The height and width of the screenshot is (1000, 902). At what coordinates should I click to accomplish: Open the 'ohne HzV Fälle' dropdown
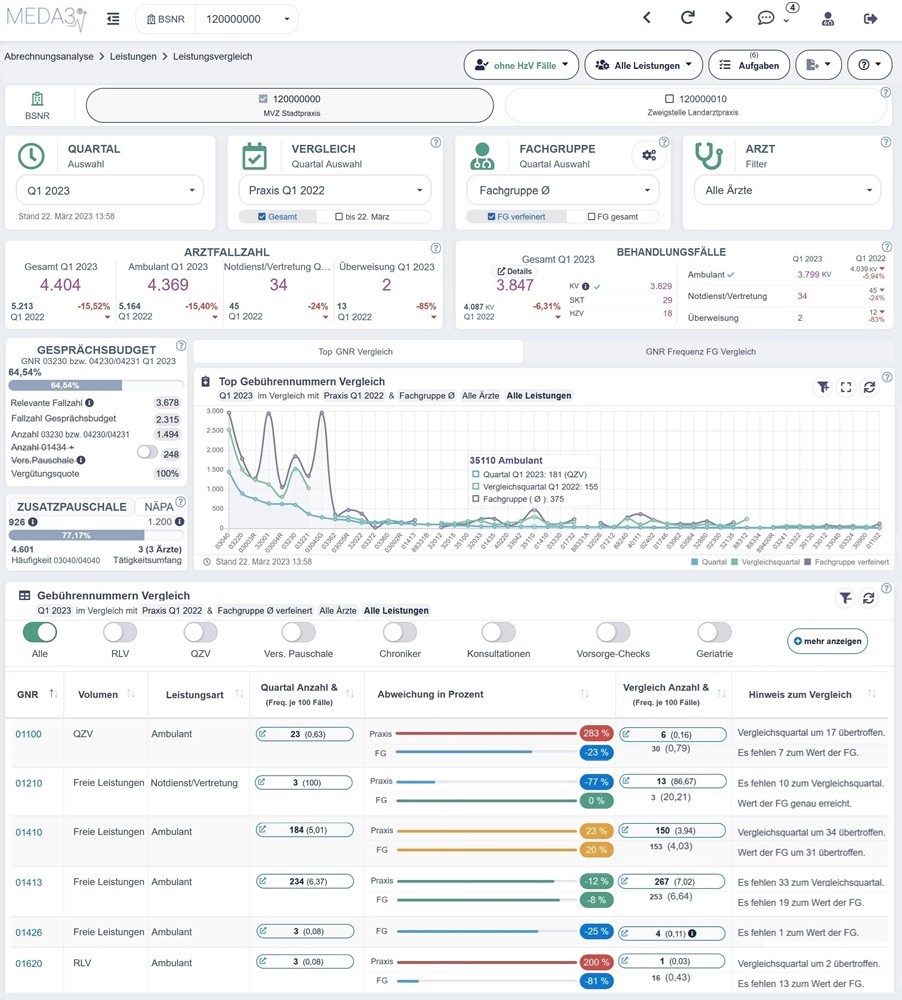click(521, 65)
